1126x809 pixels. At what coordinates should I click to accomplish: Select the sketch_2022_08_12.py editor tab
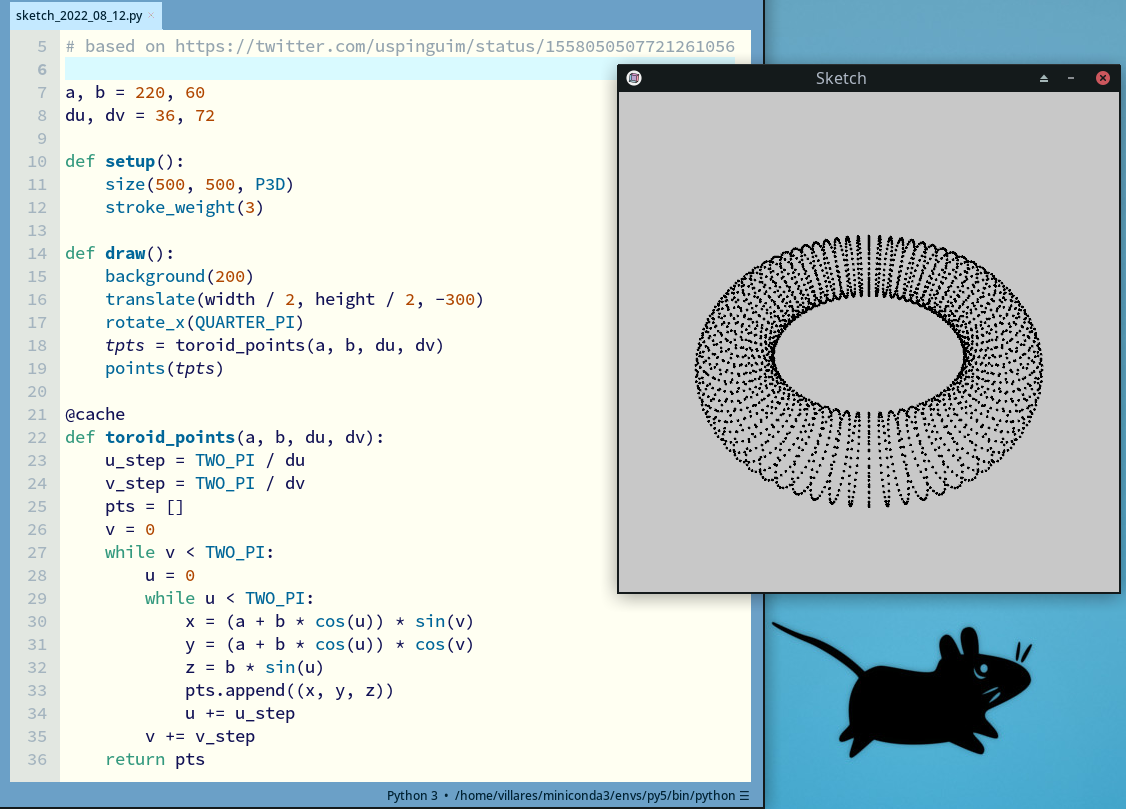(78, 16)
